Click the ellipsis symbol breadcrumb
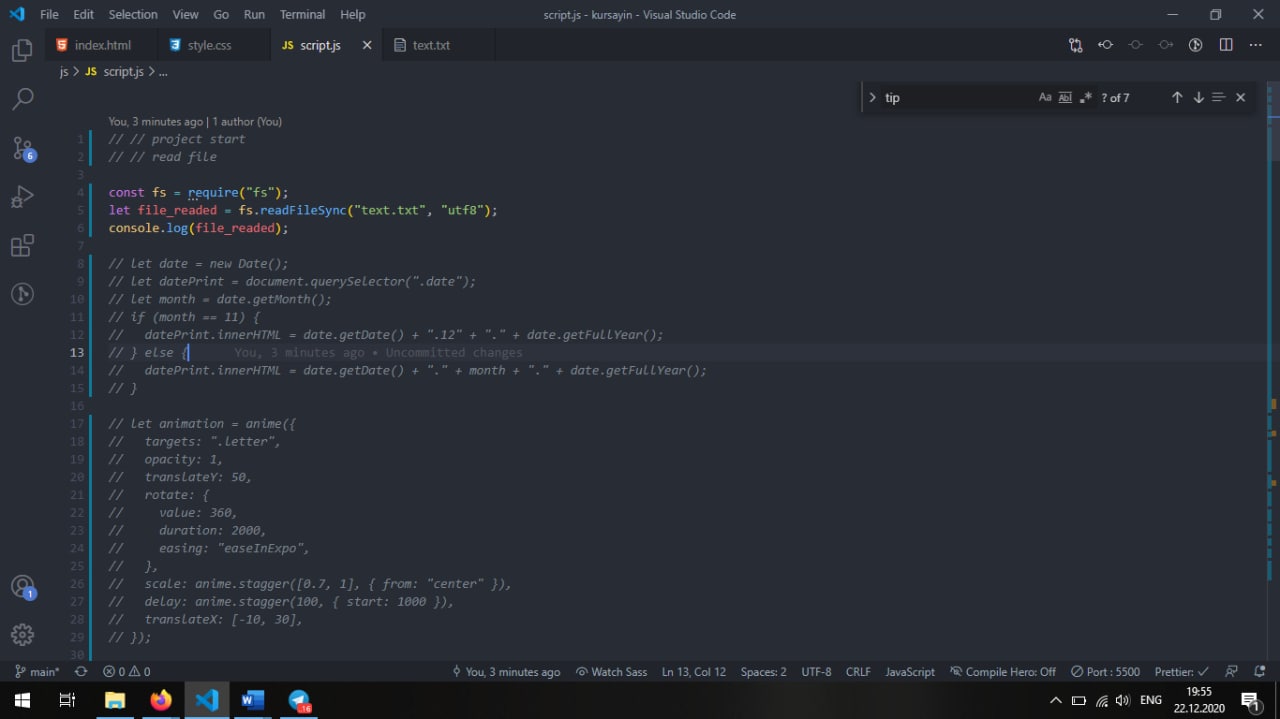Image resolution: width=1280 pixels, height=719 pixels. click(x=163, y=72)
